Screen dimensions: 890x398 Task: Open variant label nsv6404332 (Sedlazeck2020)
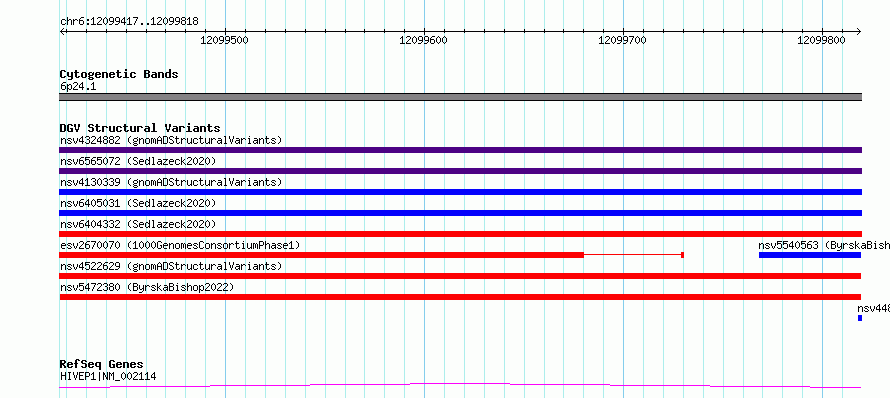(x=138, y=224)
